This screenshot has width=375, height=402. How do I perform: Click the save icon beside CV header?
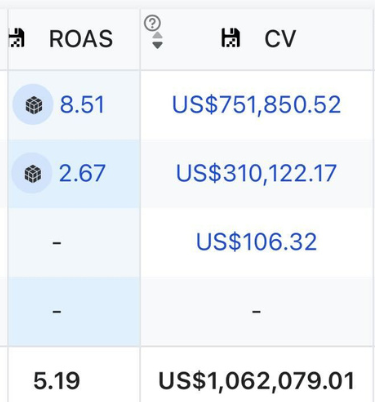click(231, 38)
